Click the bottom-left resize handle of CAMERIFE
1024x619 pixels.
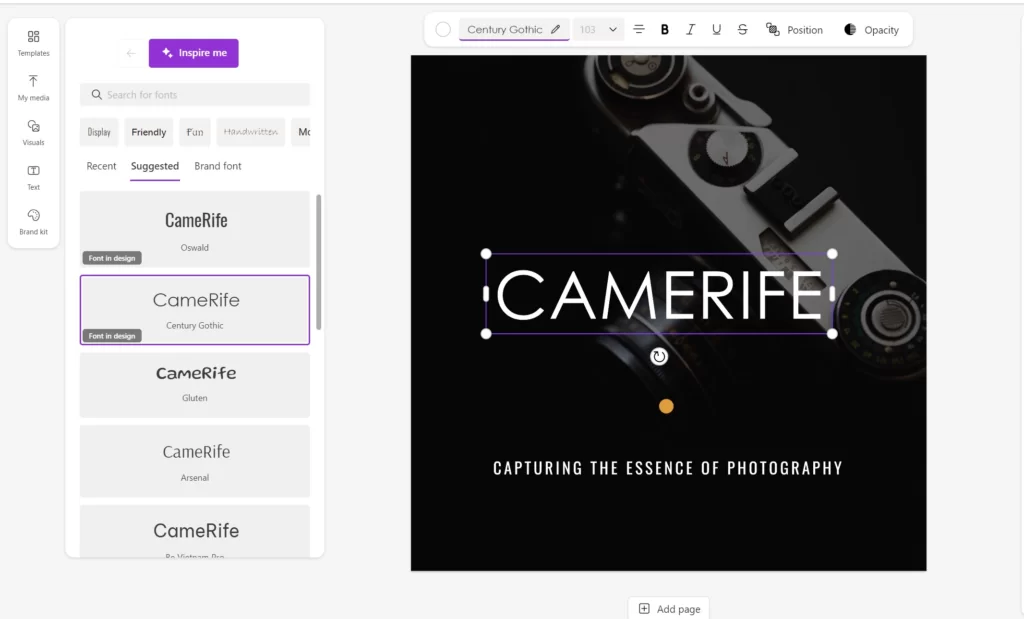tap(486, 334)
